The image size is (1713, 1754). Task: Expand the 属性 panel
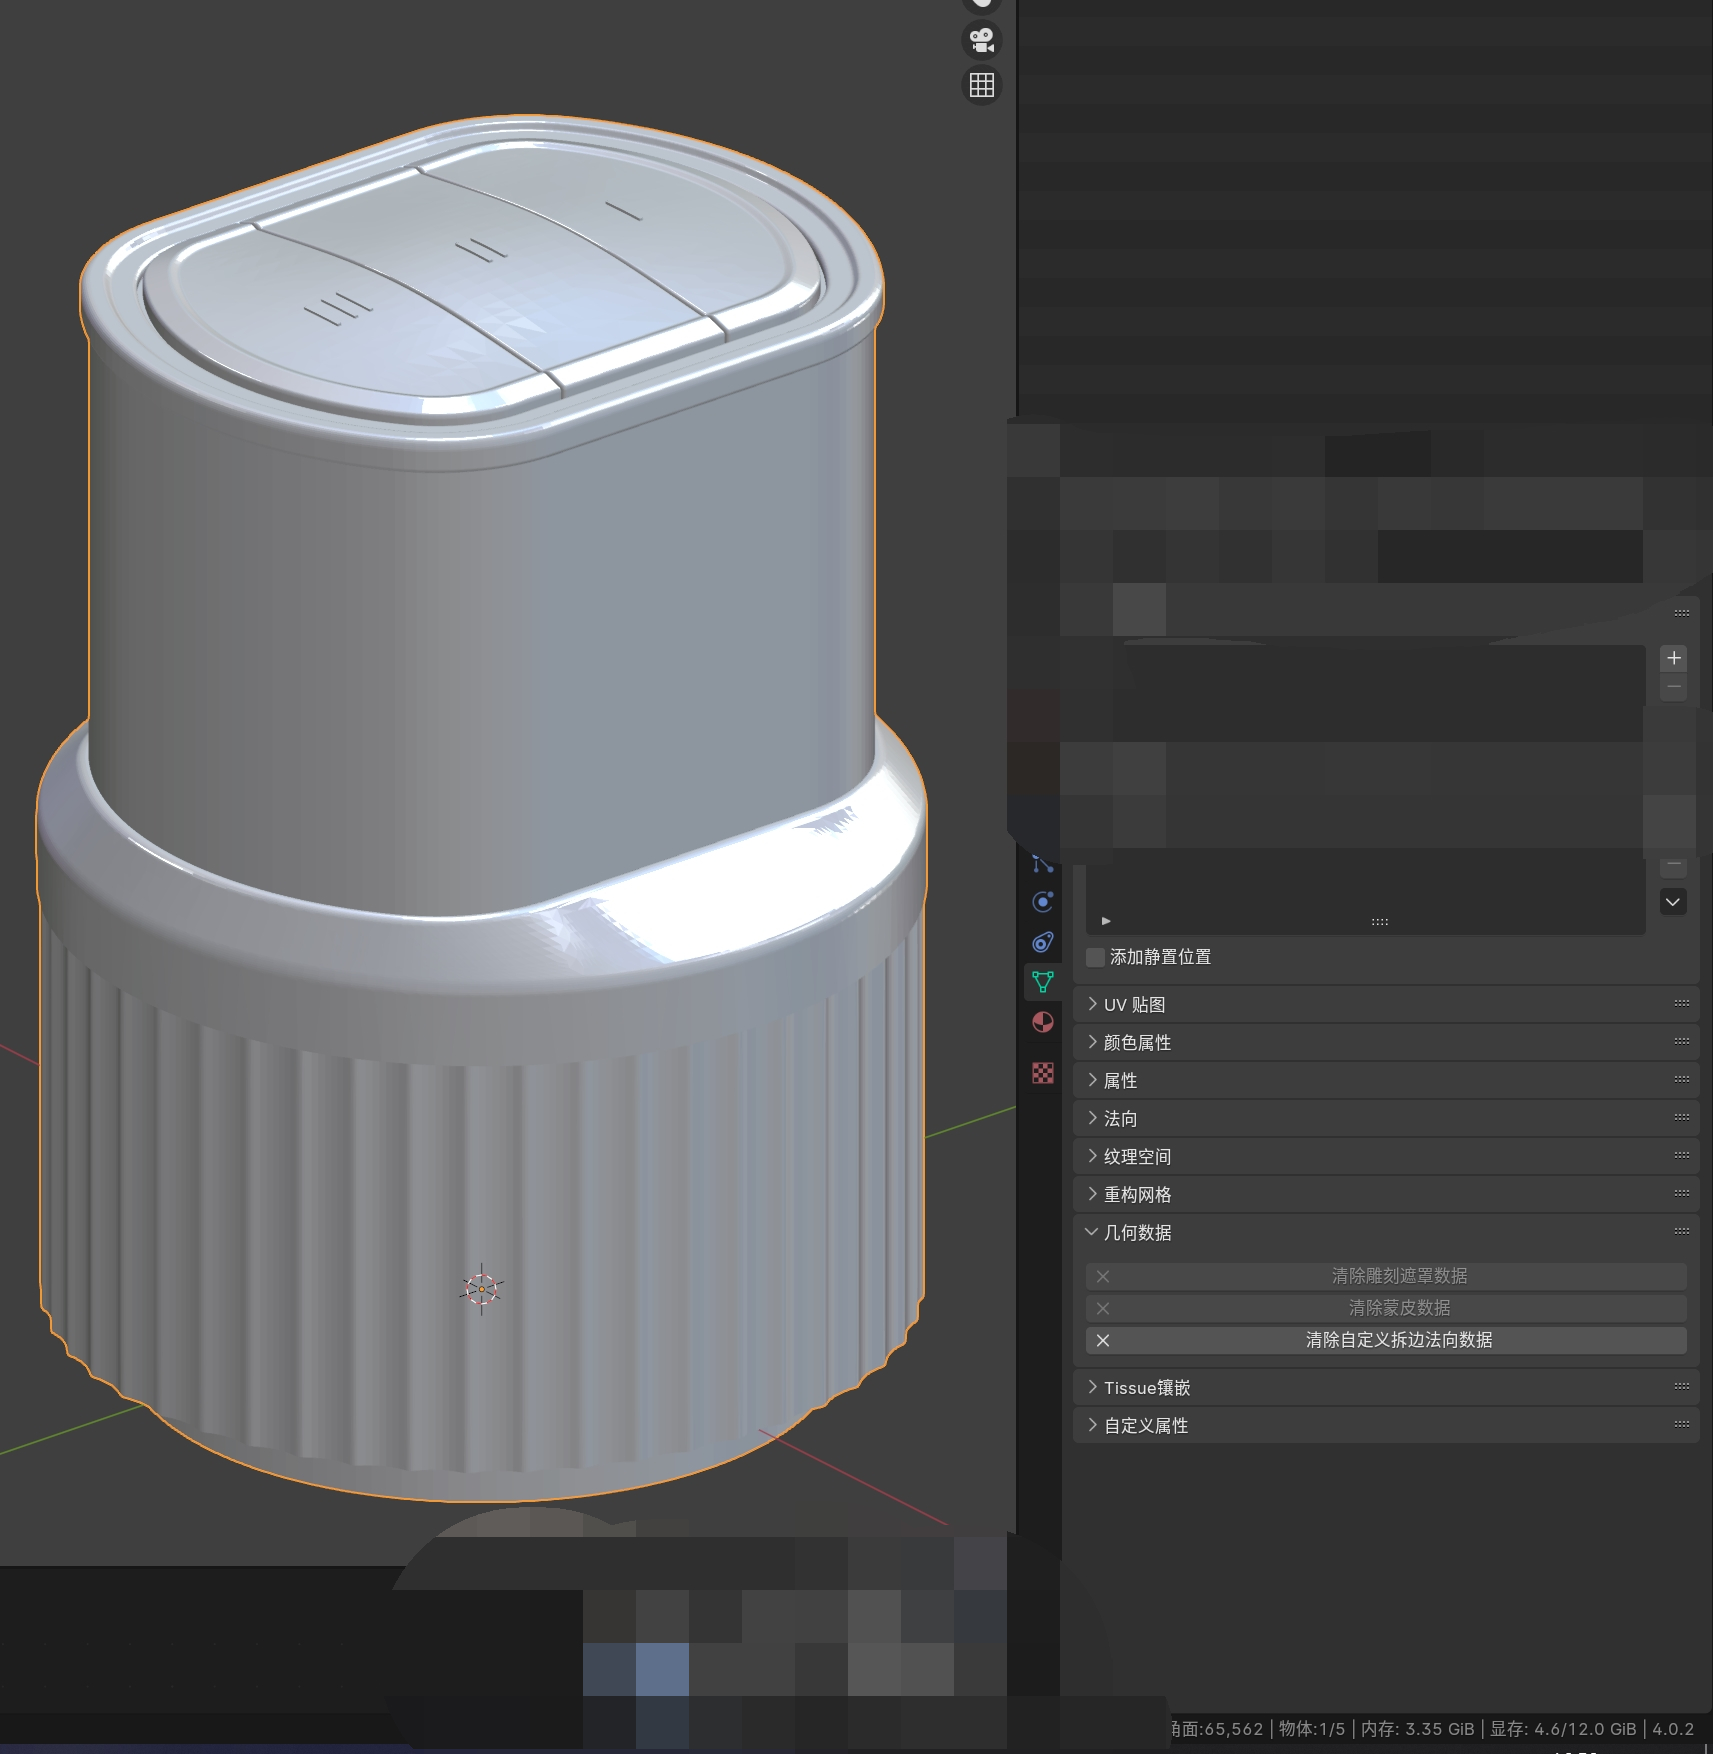tap(1386, 1080)
